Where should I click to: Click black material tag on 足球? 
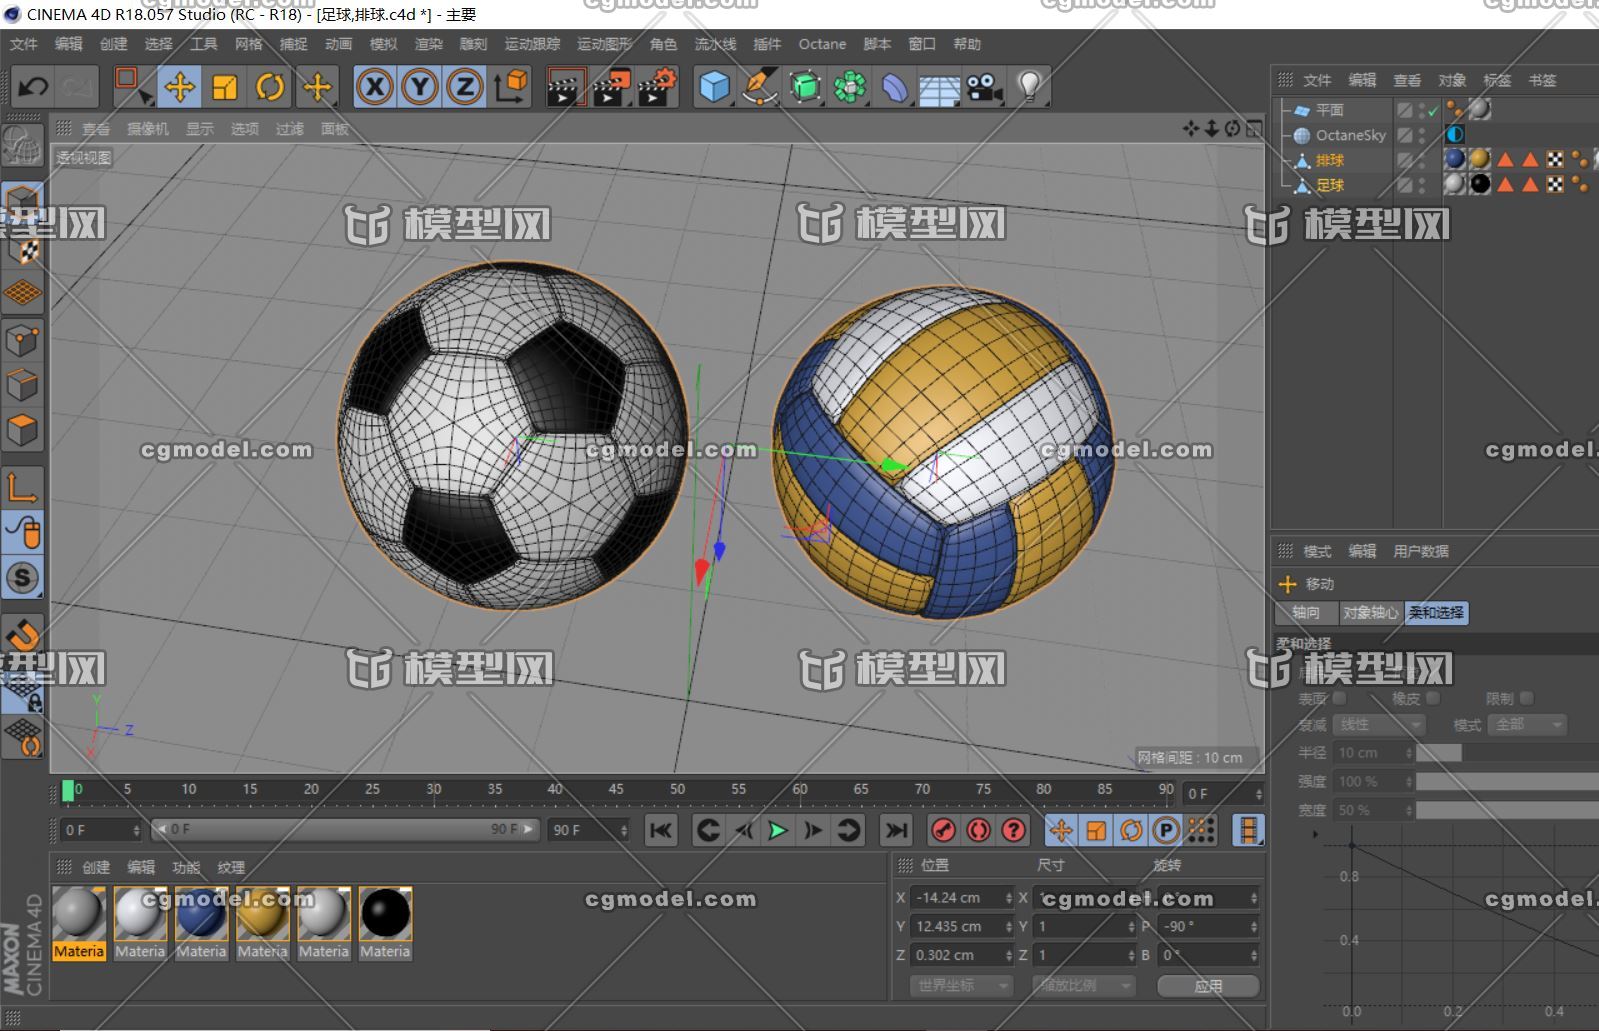coord(1480,184)
